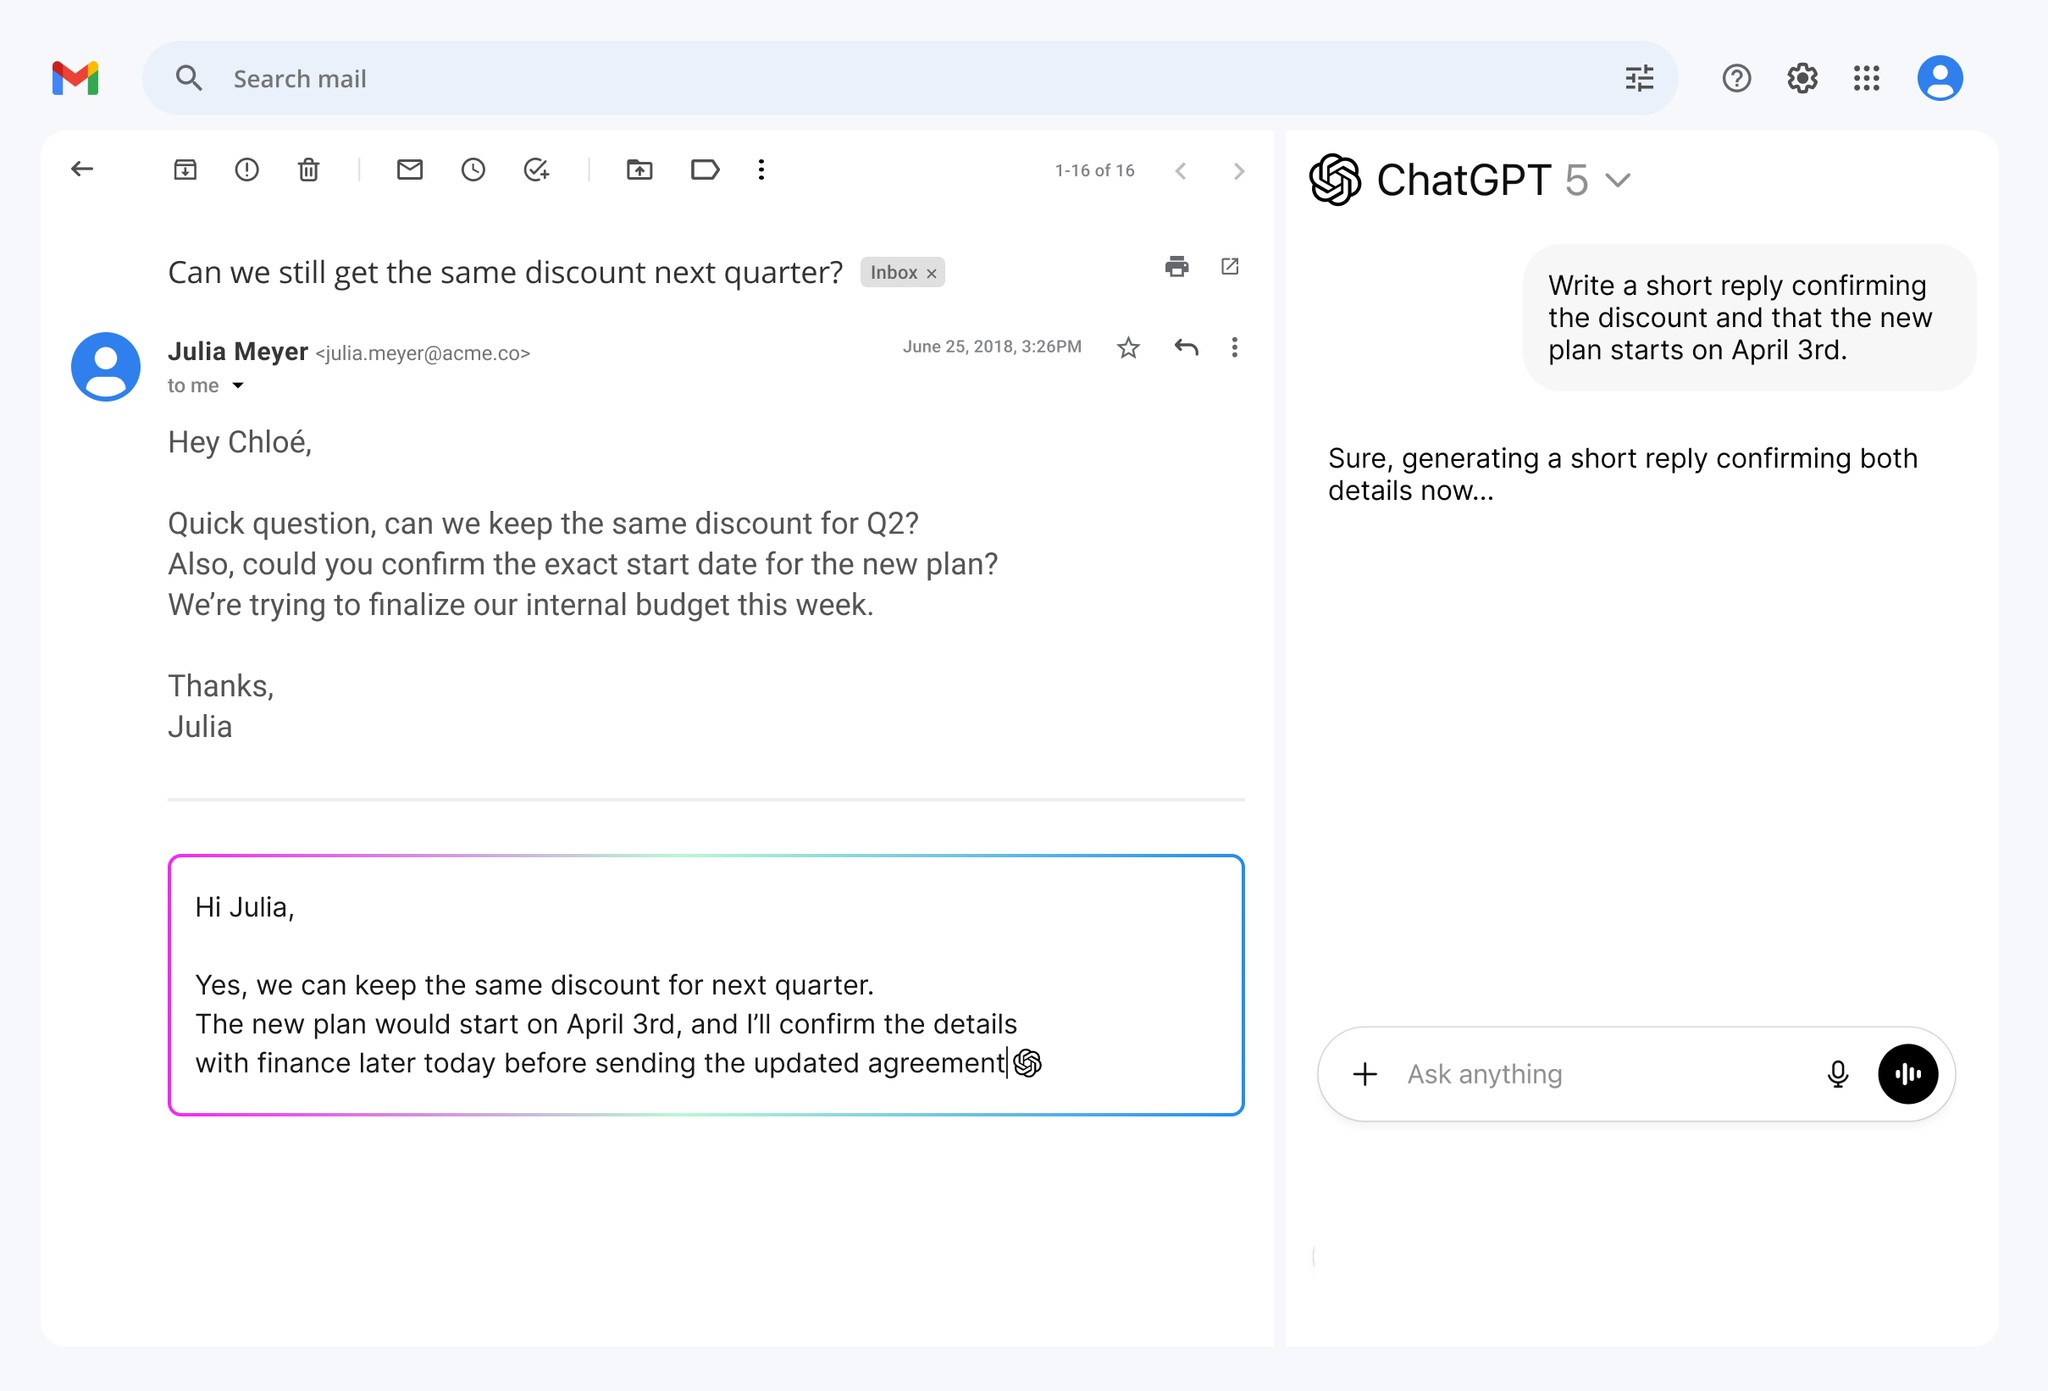The image size is (2048, 1391).
Task: Delete the email with trash icon
Action: [x=309, y=170]
